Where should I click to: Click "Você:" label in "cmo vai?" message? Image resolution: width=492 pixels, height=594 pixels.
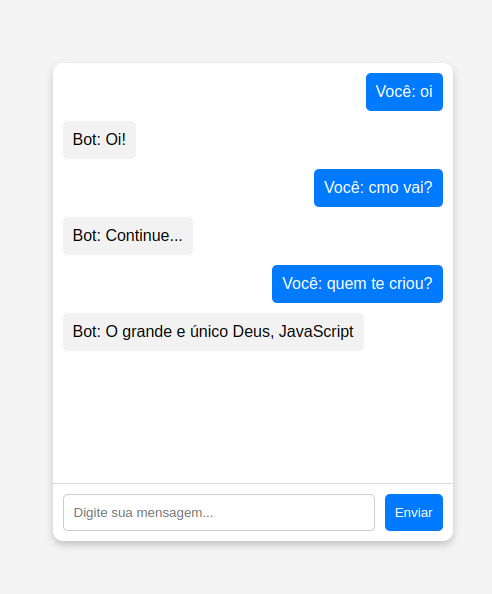coord(344,187)
